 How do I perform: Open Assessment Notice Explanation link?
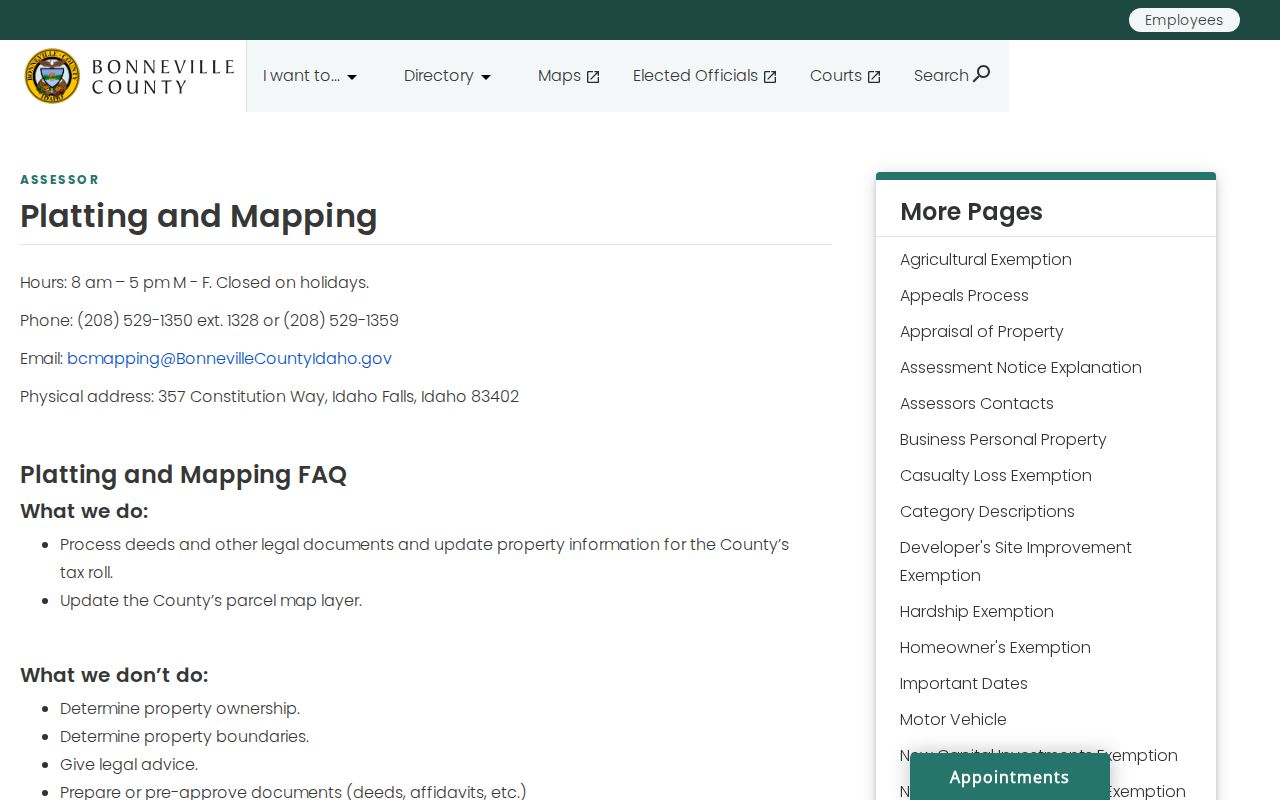pyautogui.click(x=1020, y=367)
